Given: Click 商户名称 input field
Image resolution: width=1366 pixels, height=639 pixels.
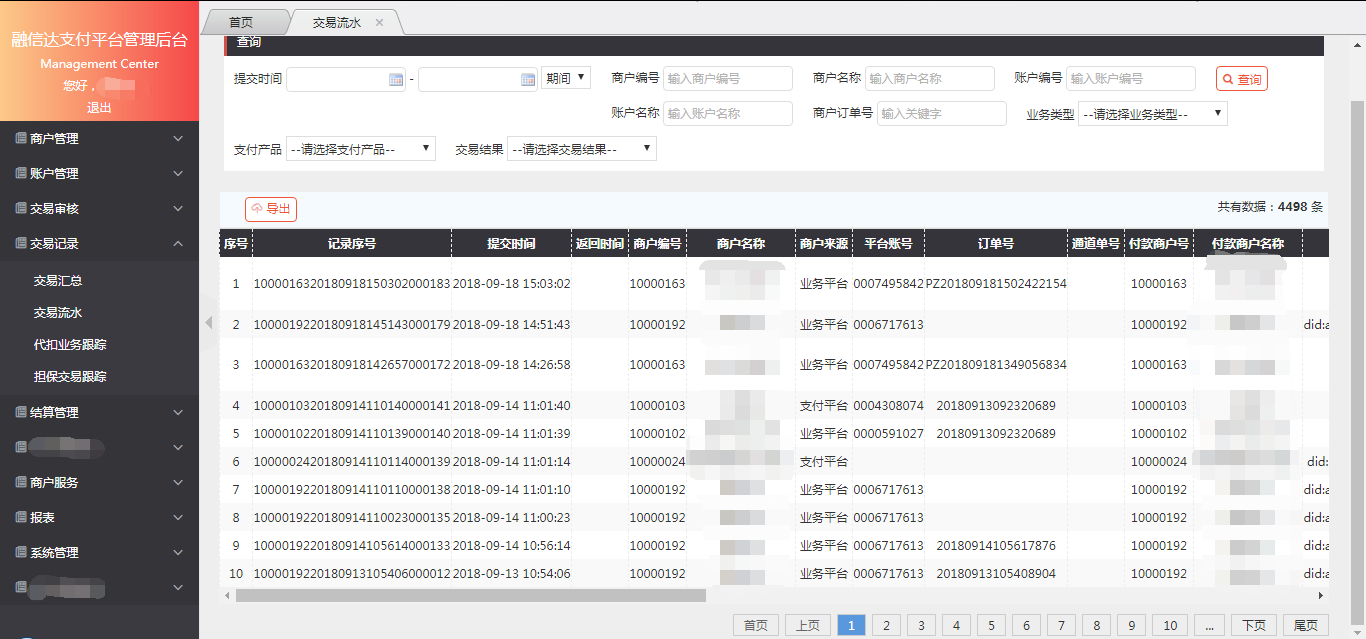Looking at the screenshot, I should click(x=930, y=78).
